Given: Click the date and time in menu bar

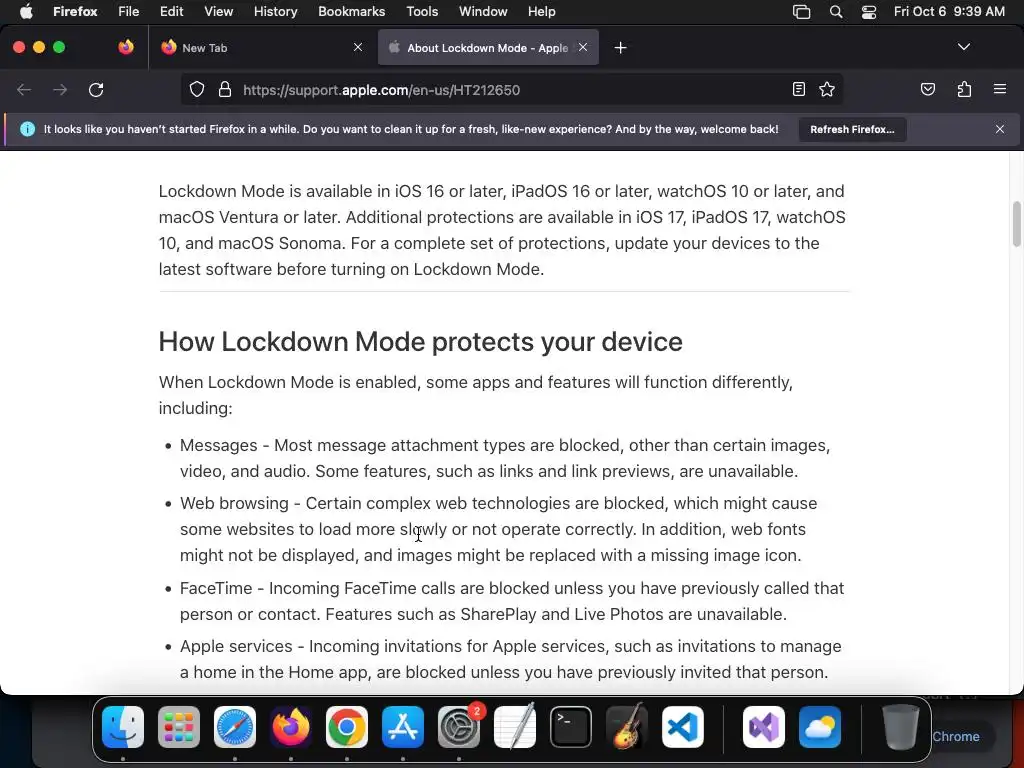Looking at the screenshot, I should (x=949, y=11).
